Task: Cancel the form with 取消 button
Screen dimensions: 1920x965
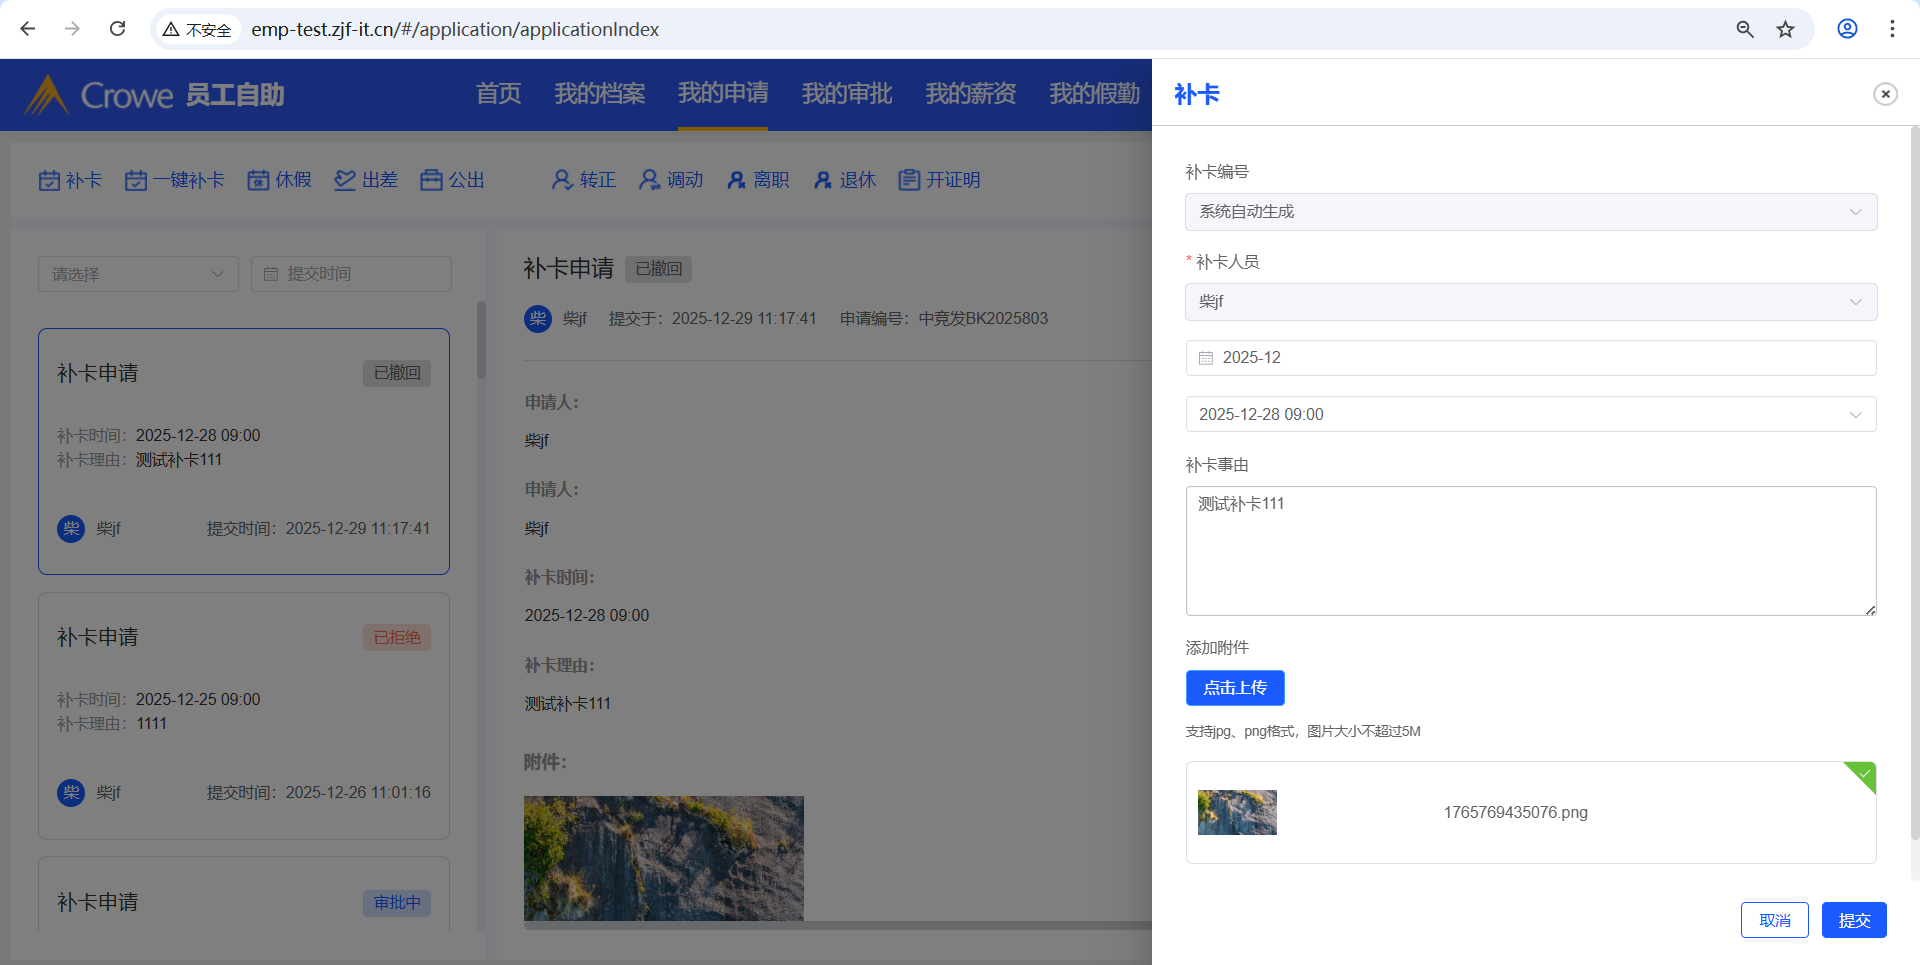Action: point(1774,920)
